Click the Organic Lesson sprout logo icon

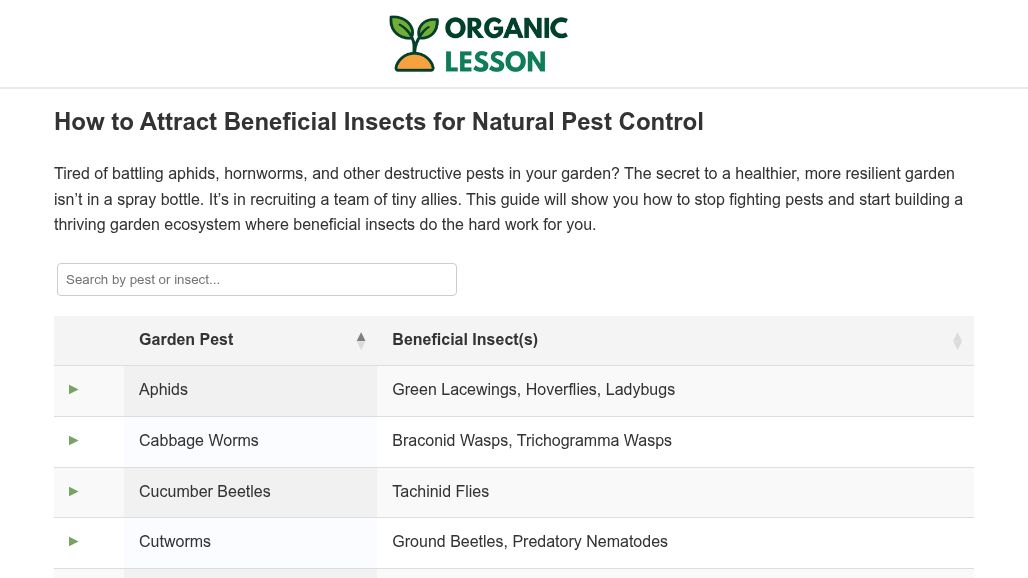(413, 43)
